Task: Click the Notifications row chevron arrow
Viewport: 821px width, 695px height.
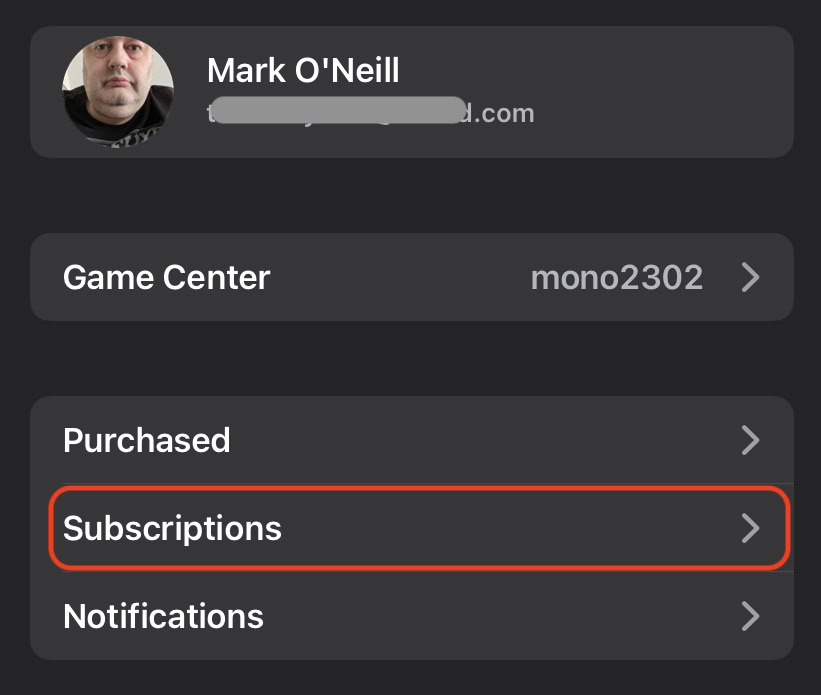Action: [x=750, y=616]
